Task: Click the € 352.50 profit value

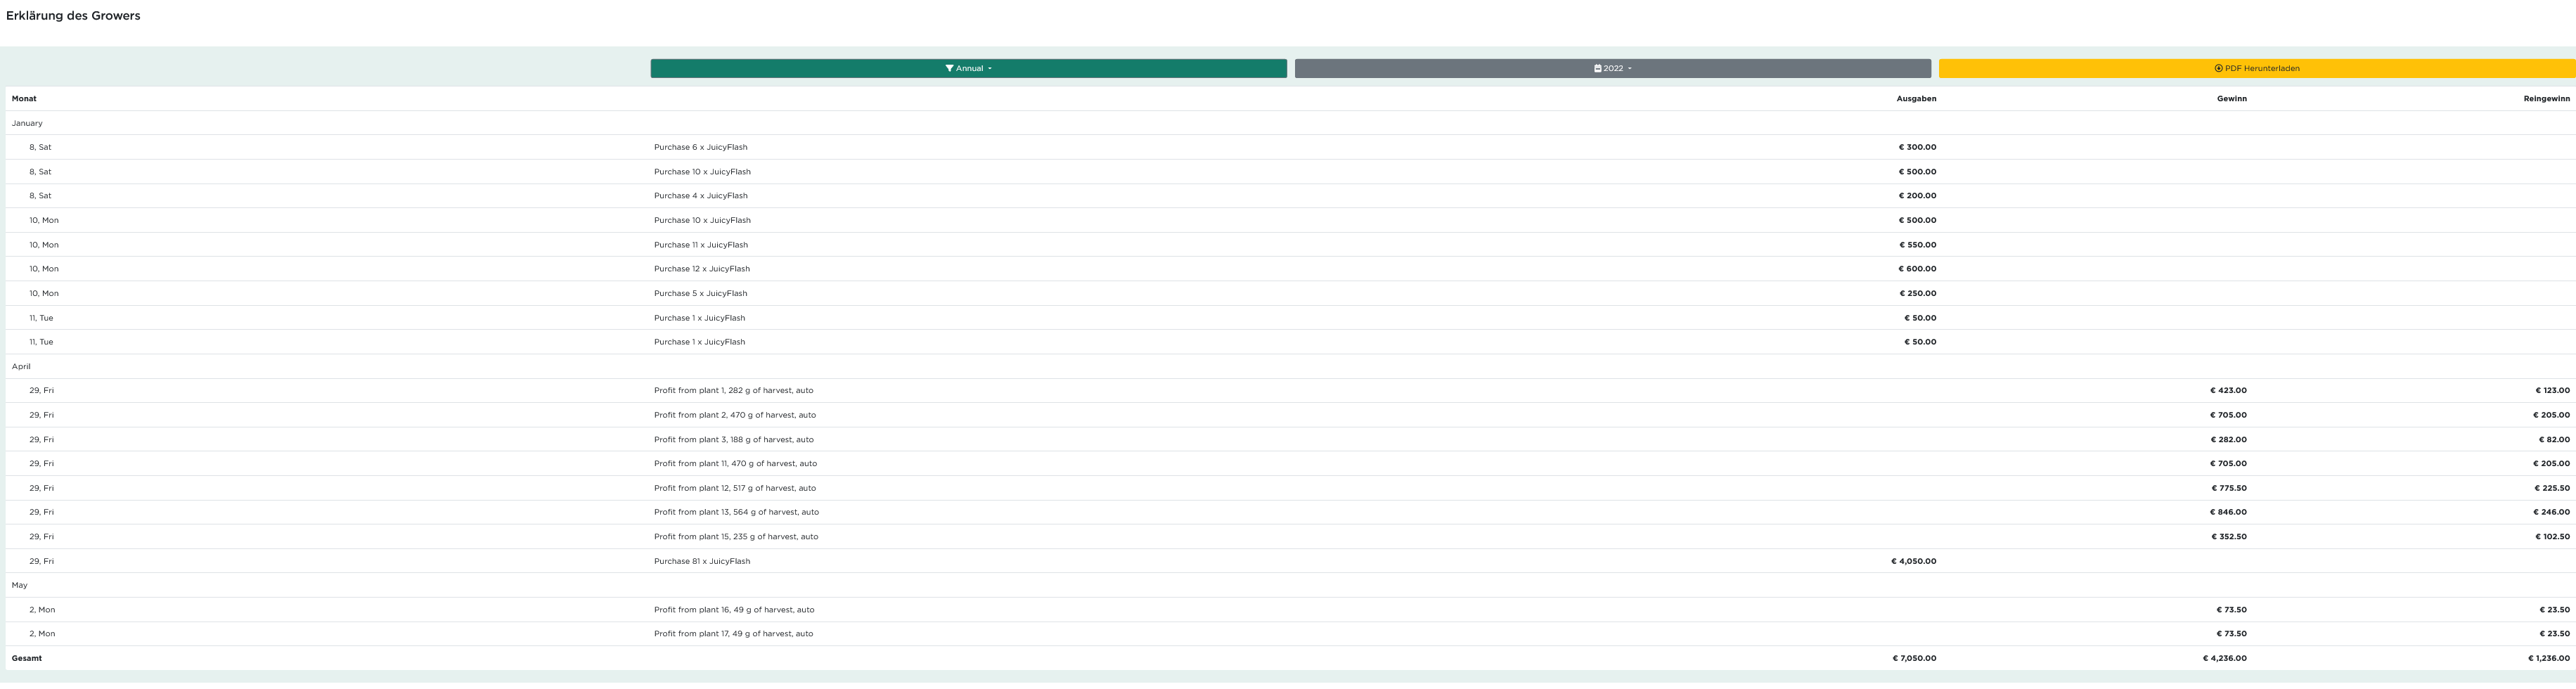Action: click(x=2228, y=537)
